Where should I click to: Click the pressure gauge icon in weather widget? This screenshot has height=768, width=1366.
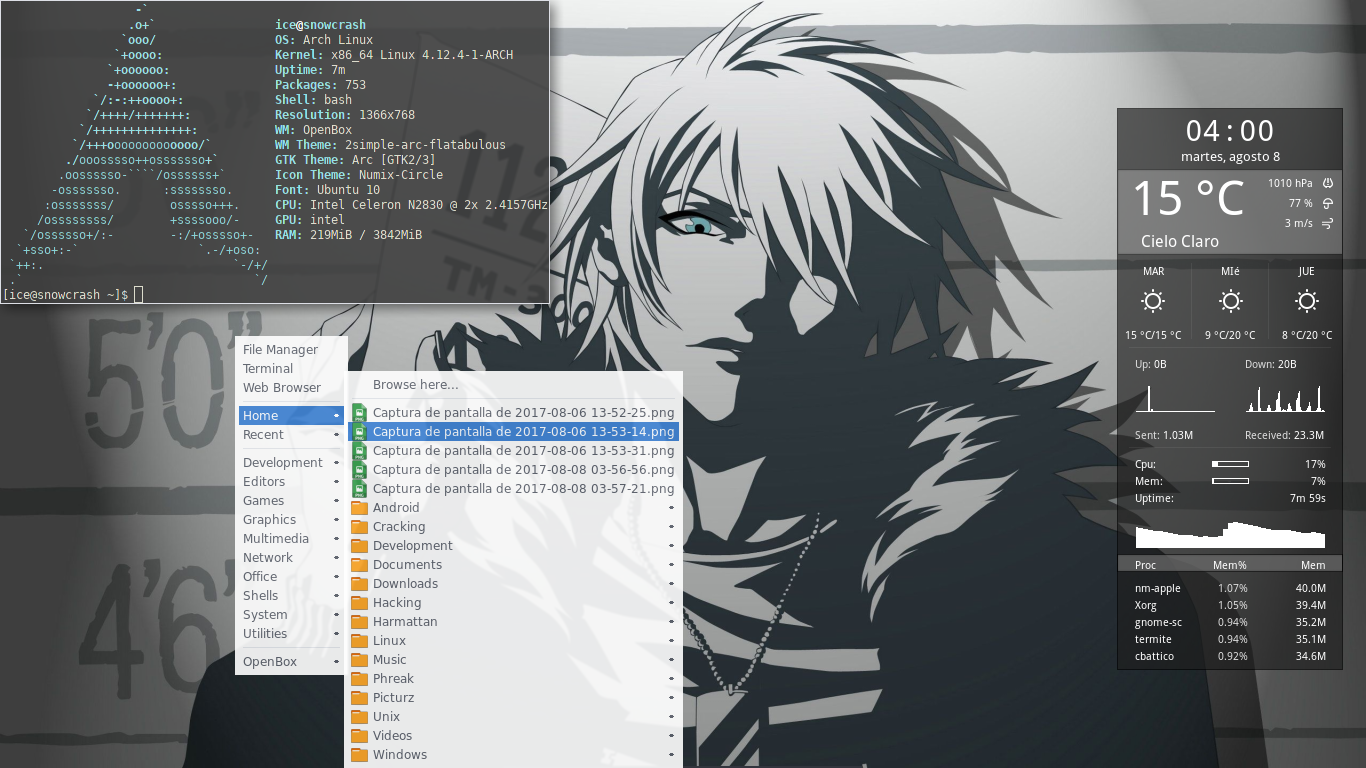coord(1328,183)
